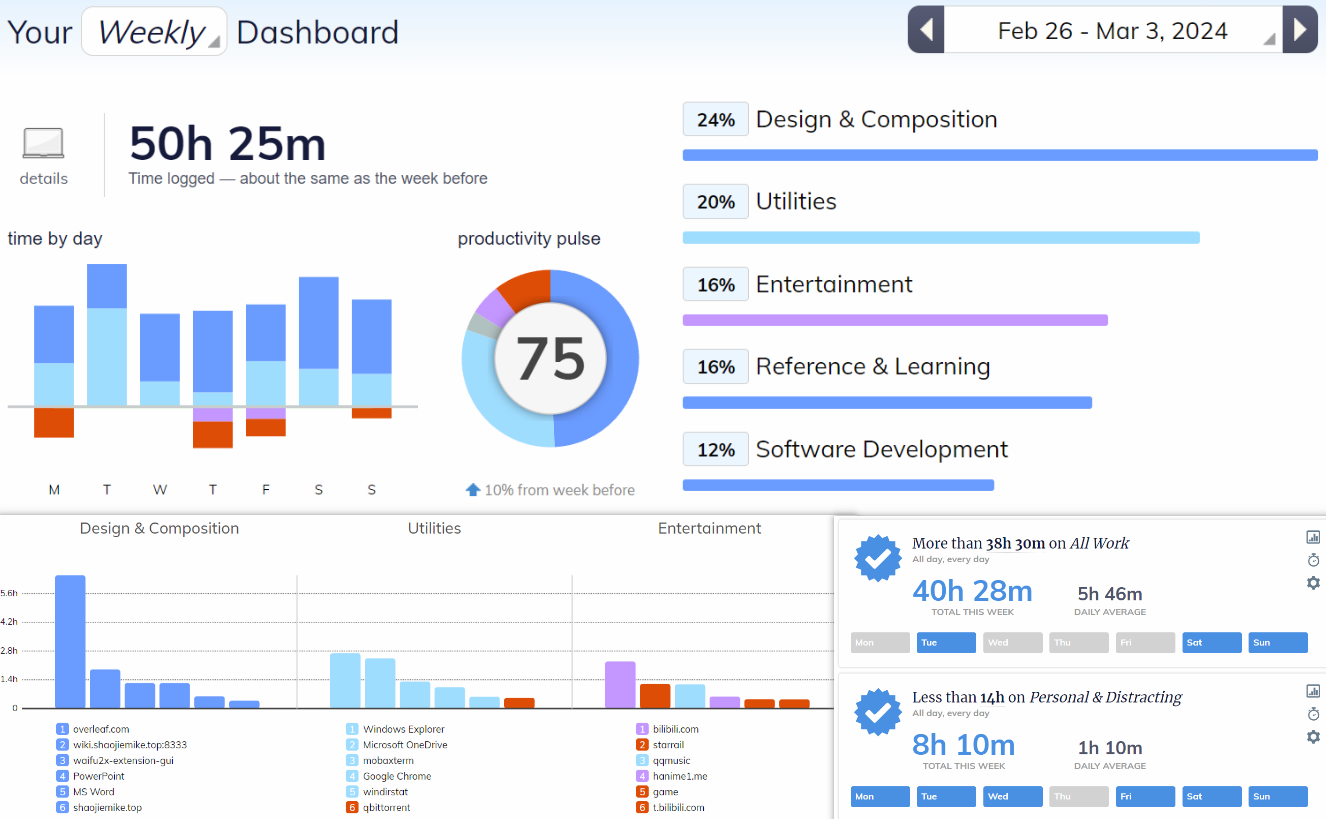Click checkmark badge on All Work goal
Viewport: 1326px width, 819px height.
pyautogui.click(x=878, y=558)
